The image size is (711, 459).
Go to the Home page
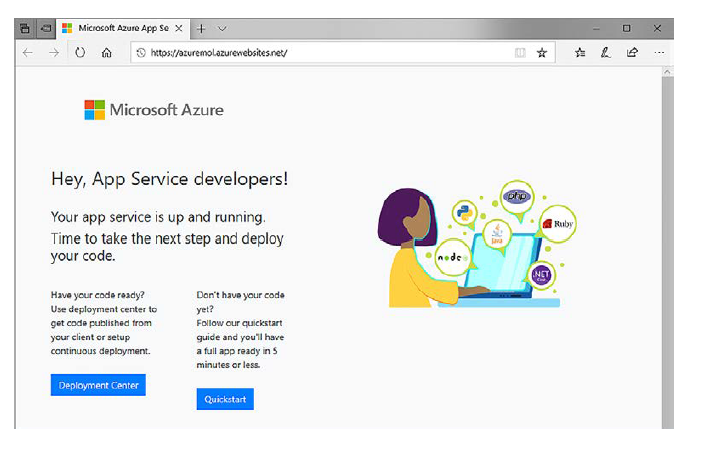click(x=107, y=53)
